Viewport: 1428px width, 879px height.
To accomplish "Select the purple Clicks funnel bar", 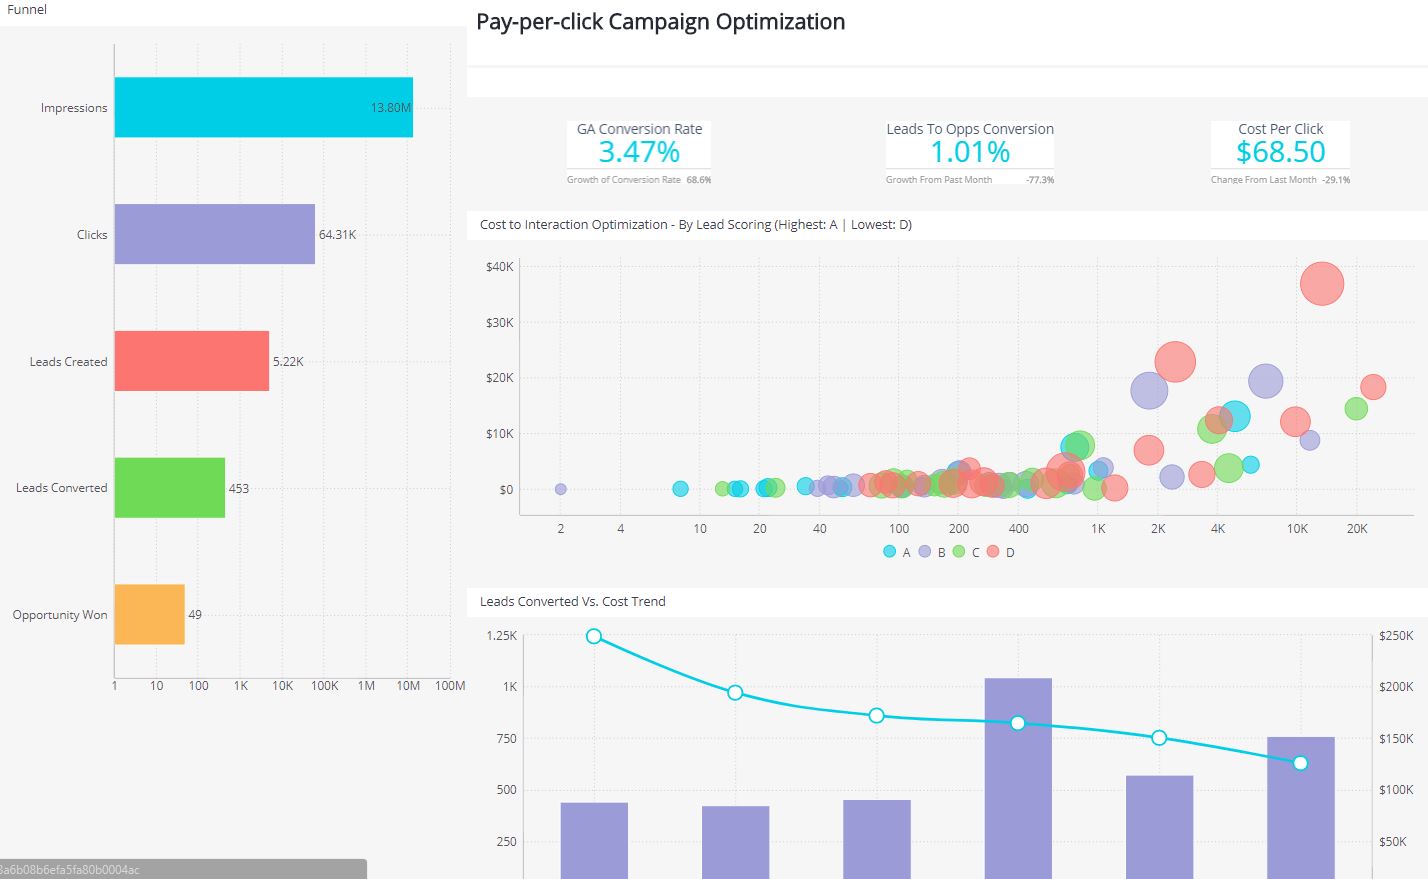I will (x=213, y=234).
